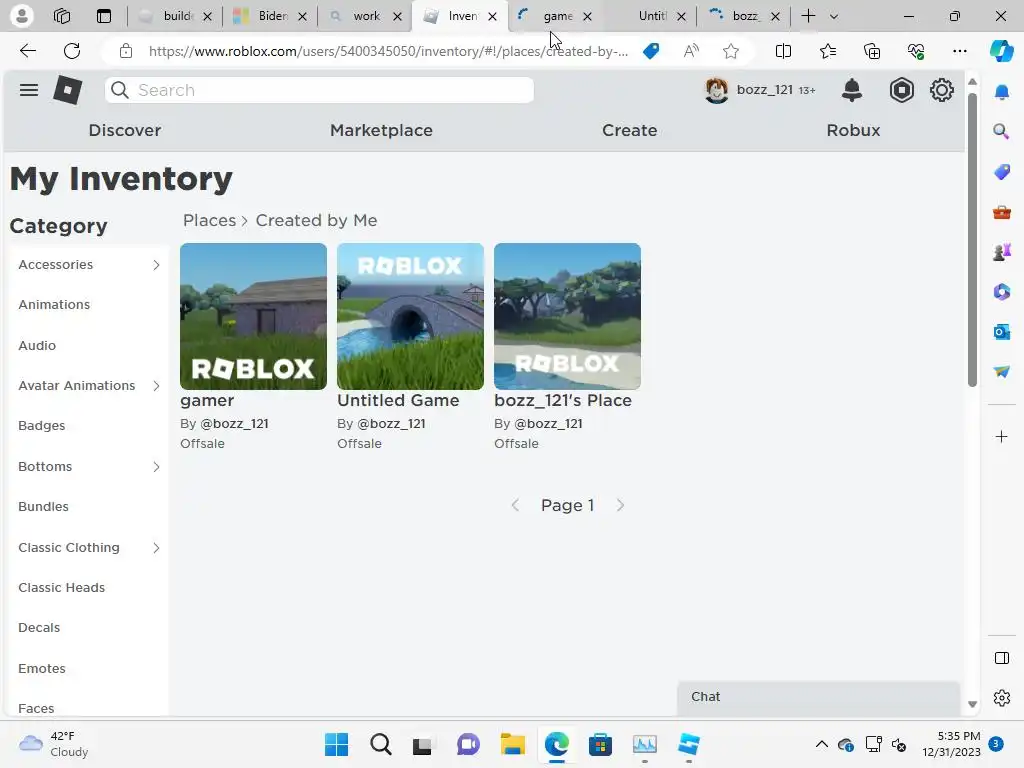1024x768 pixels.
Task: Open Windows Start menu
Action: click(336, 744)
